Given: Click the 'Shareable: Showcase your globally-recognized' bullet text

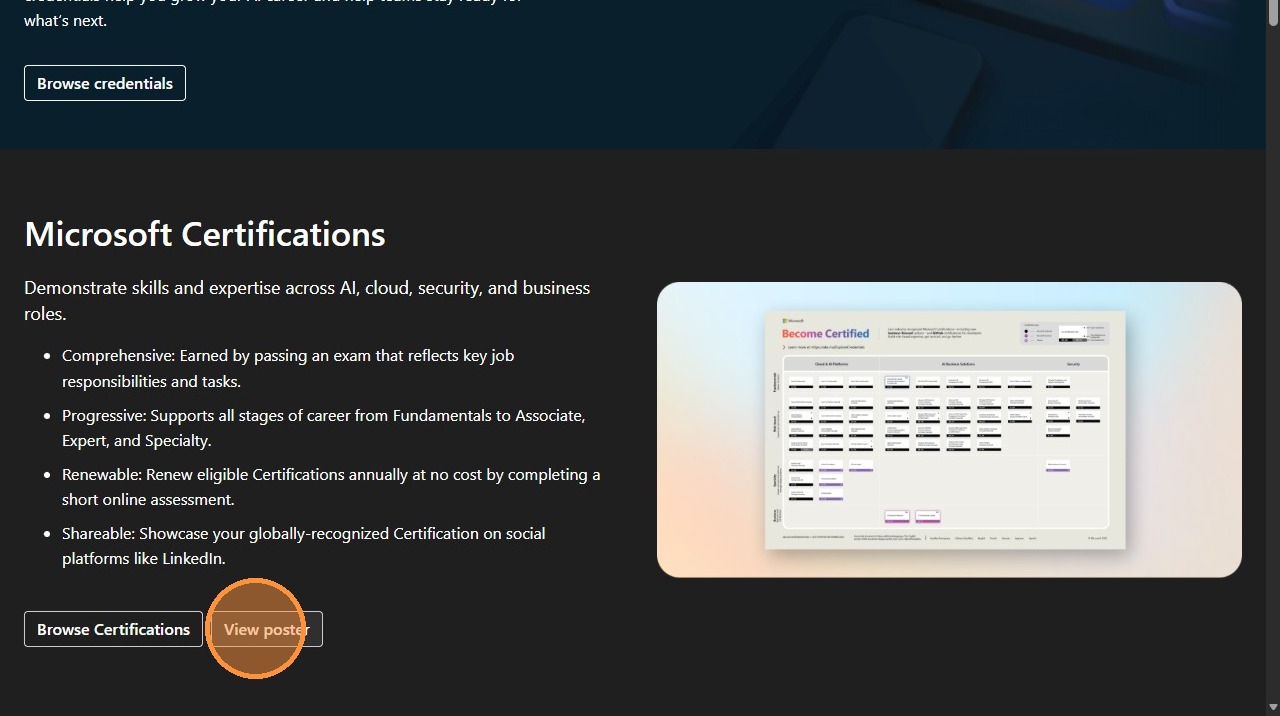Looking at the screenshot, I should (304, 546).
